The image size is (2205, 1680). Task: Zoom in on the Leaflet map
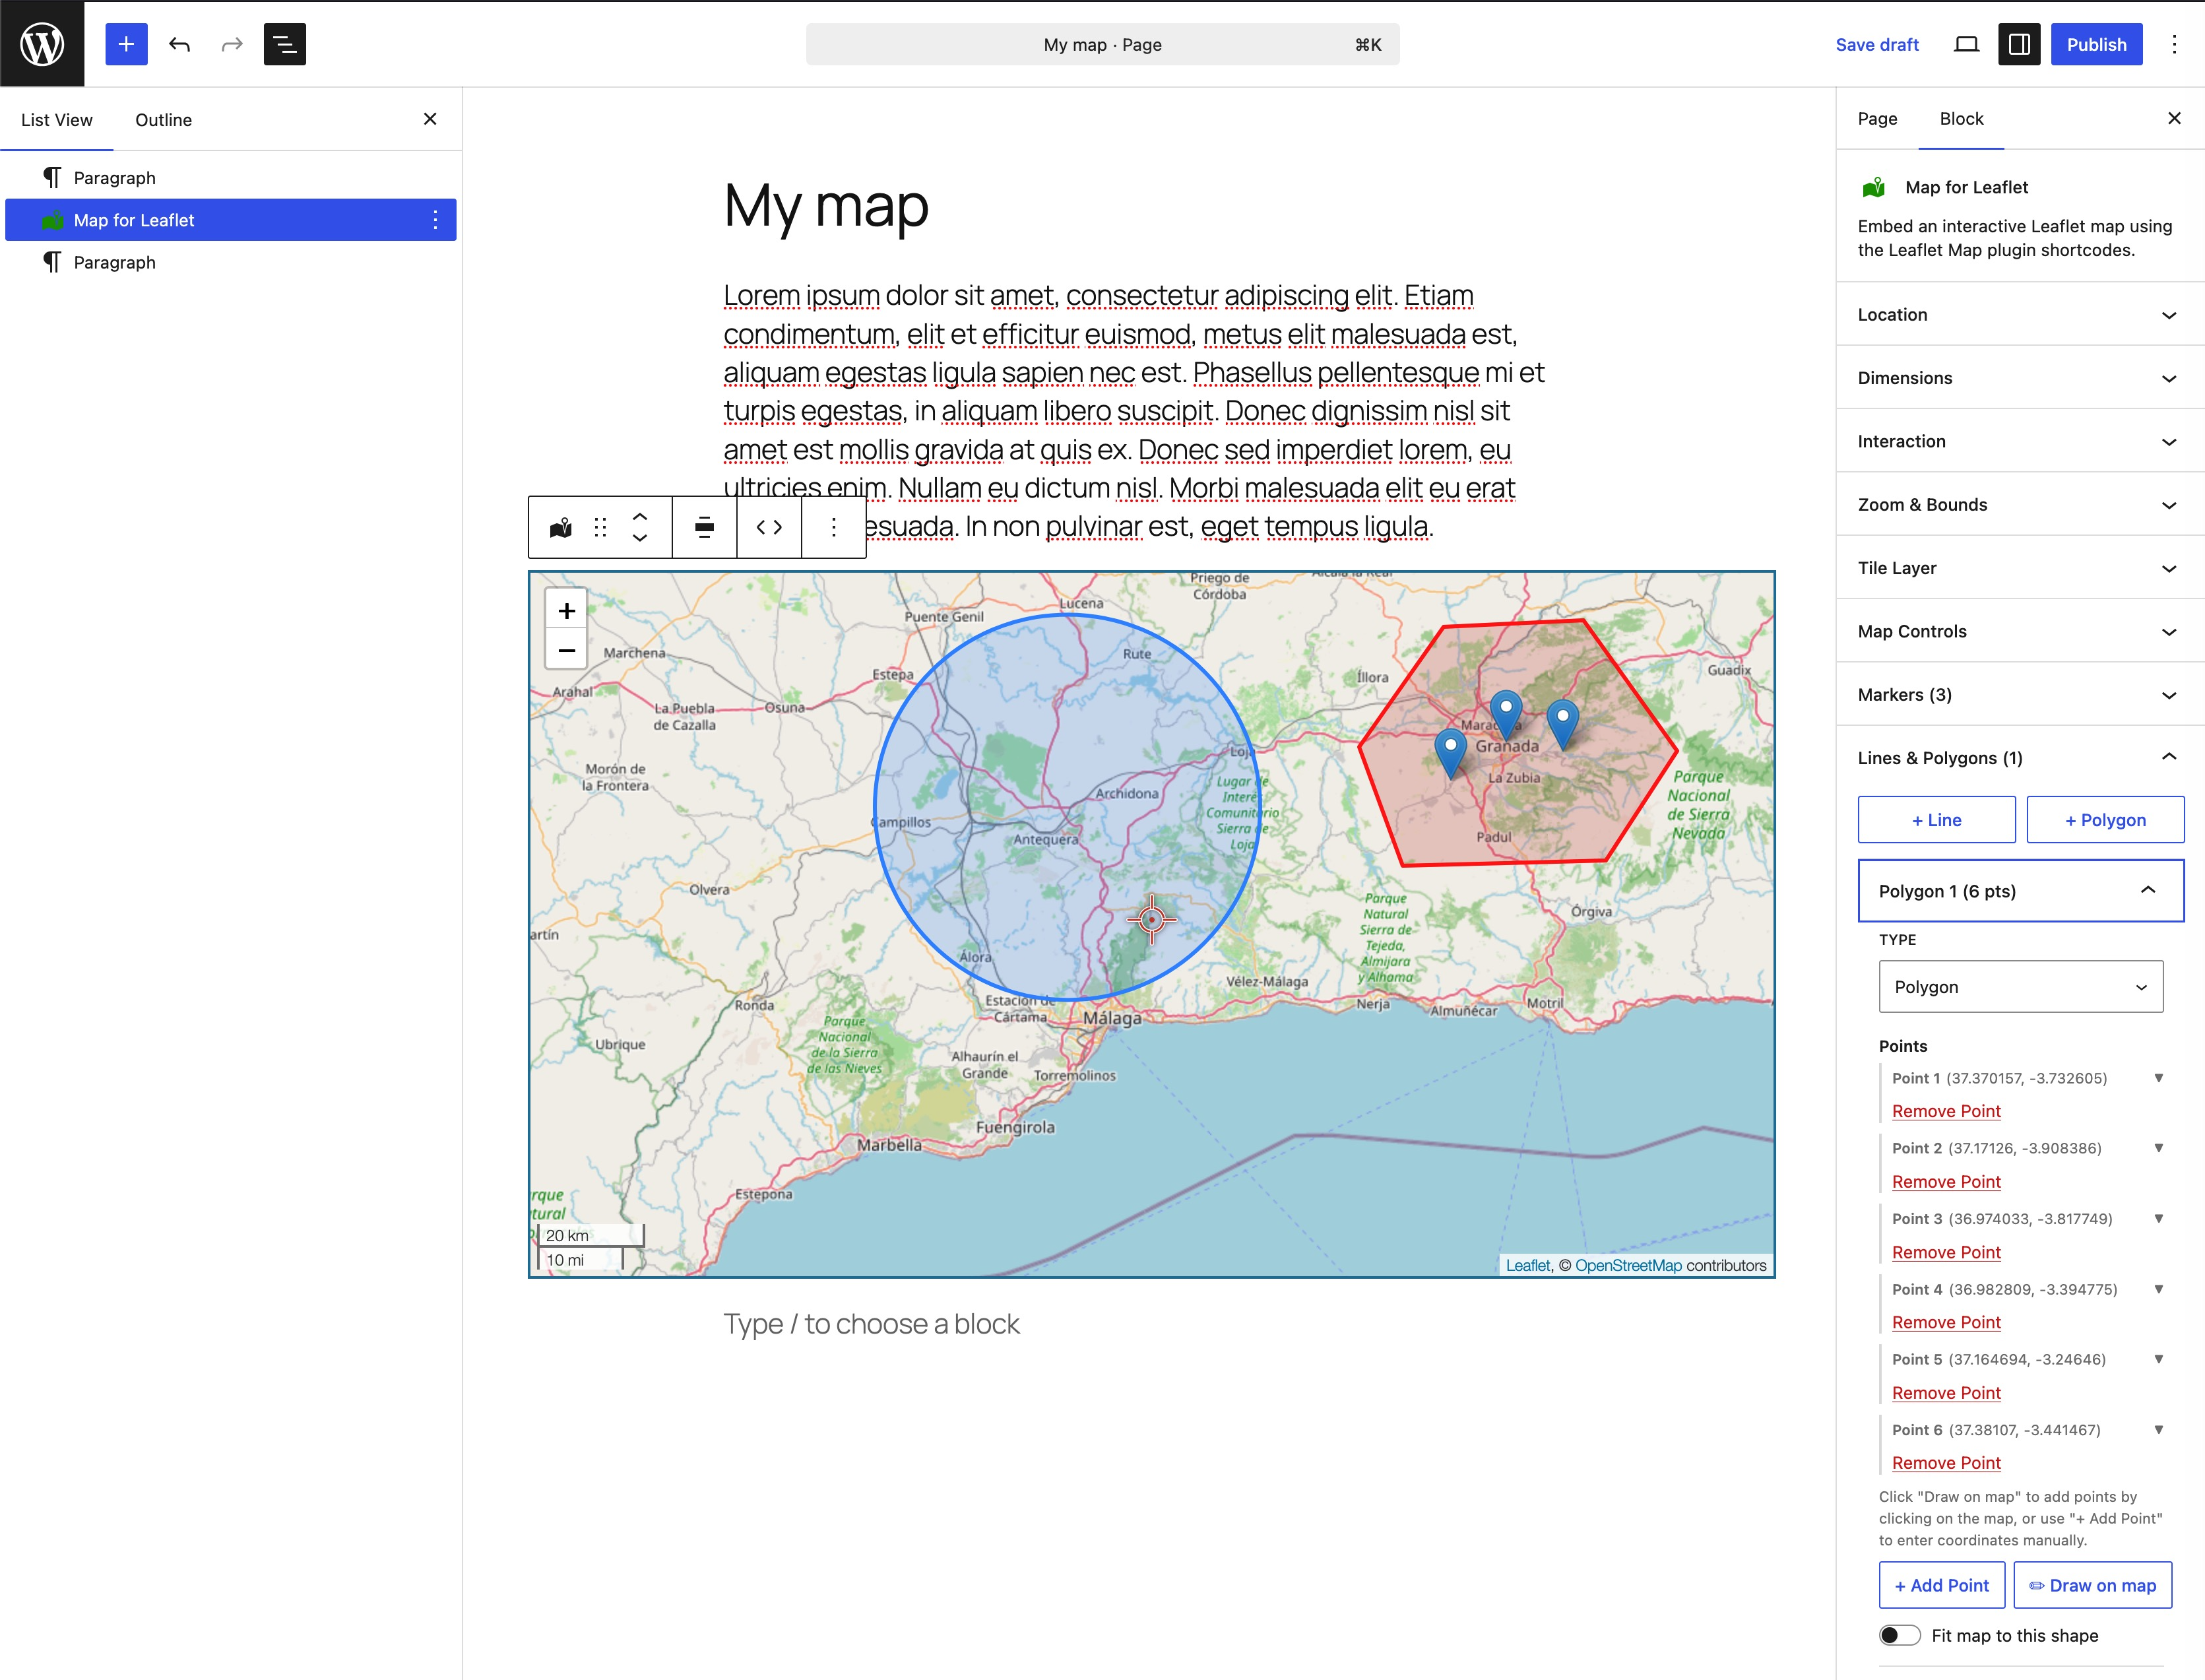point(566,611)
